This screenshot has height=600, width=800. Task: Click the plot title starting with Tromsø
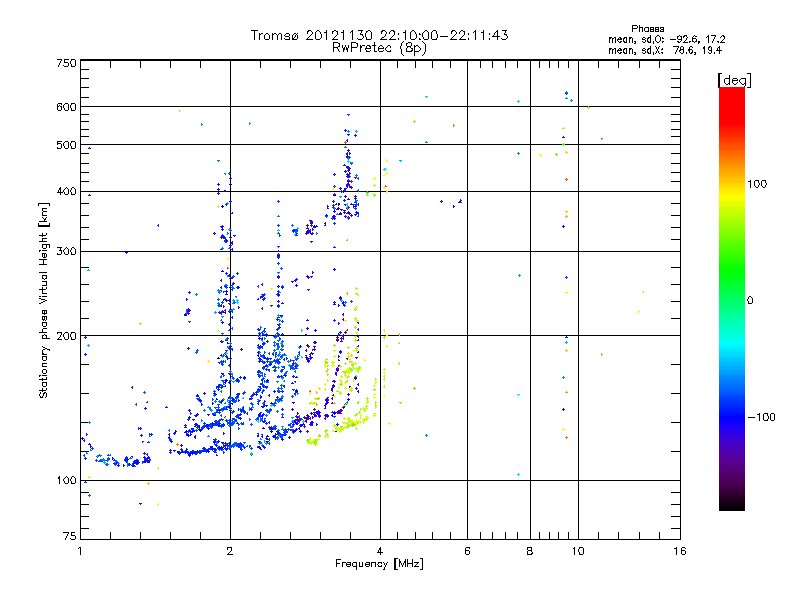pos(379,35)
